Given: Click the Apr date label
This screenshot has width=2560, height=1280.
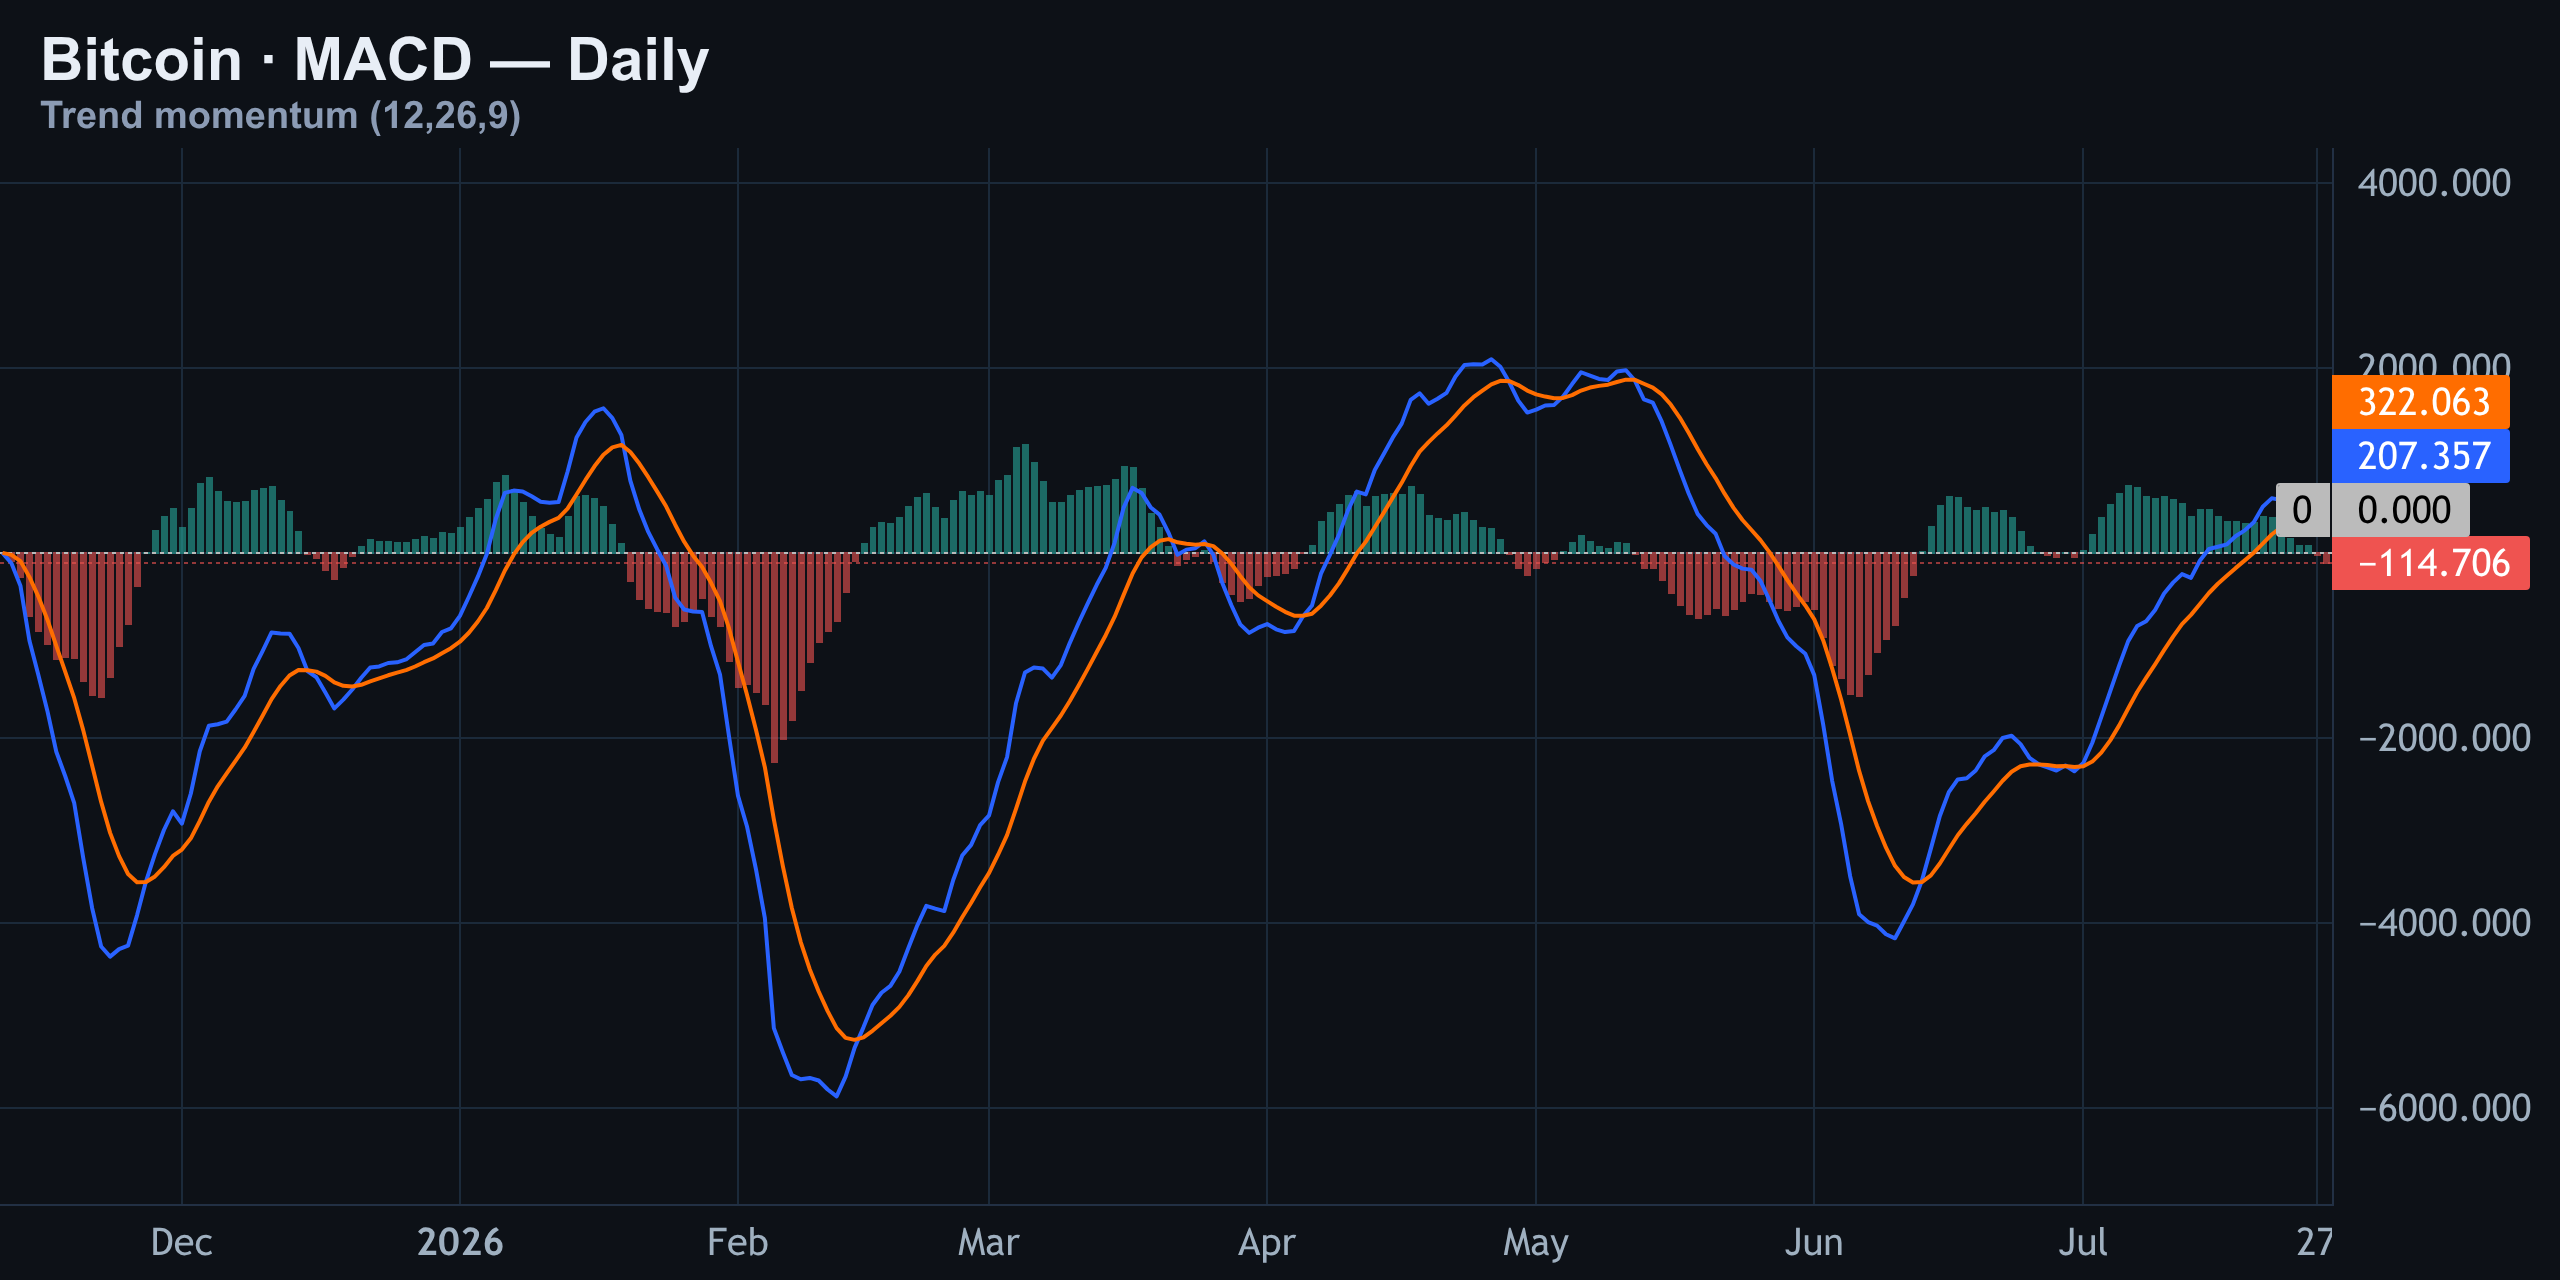Looking at the screenshot, I should [1266, 1242].
